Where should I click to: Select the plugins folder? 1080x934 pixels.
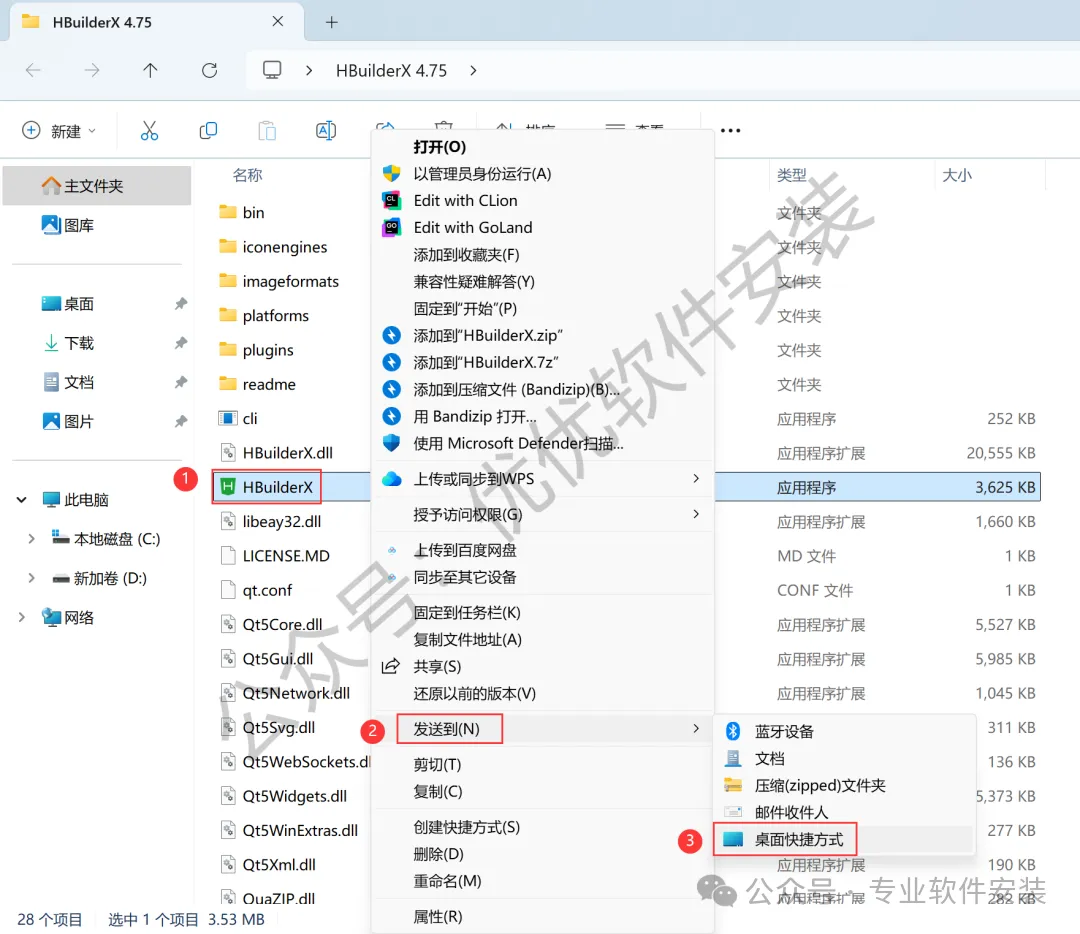tap(268, 350)
